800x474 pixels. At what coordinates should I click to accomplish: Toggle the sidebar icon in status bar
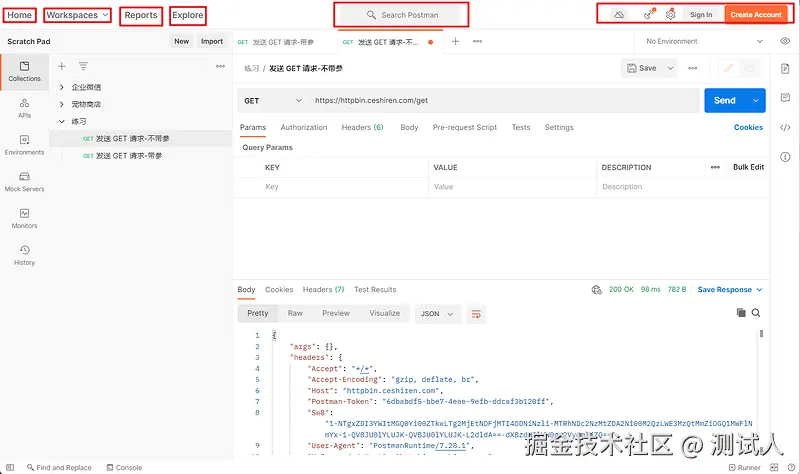coord(10,467)
